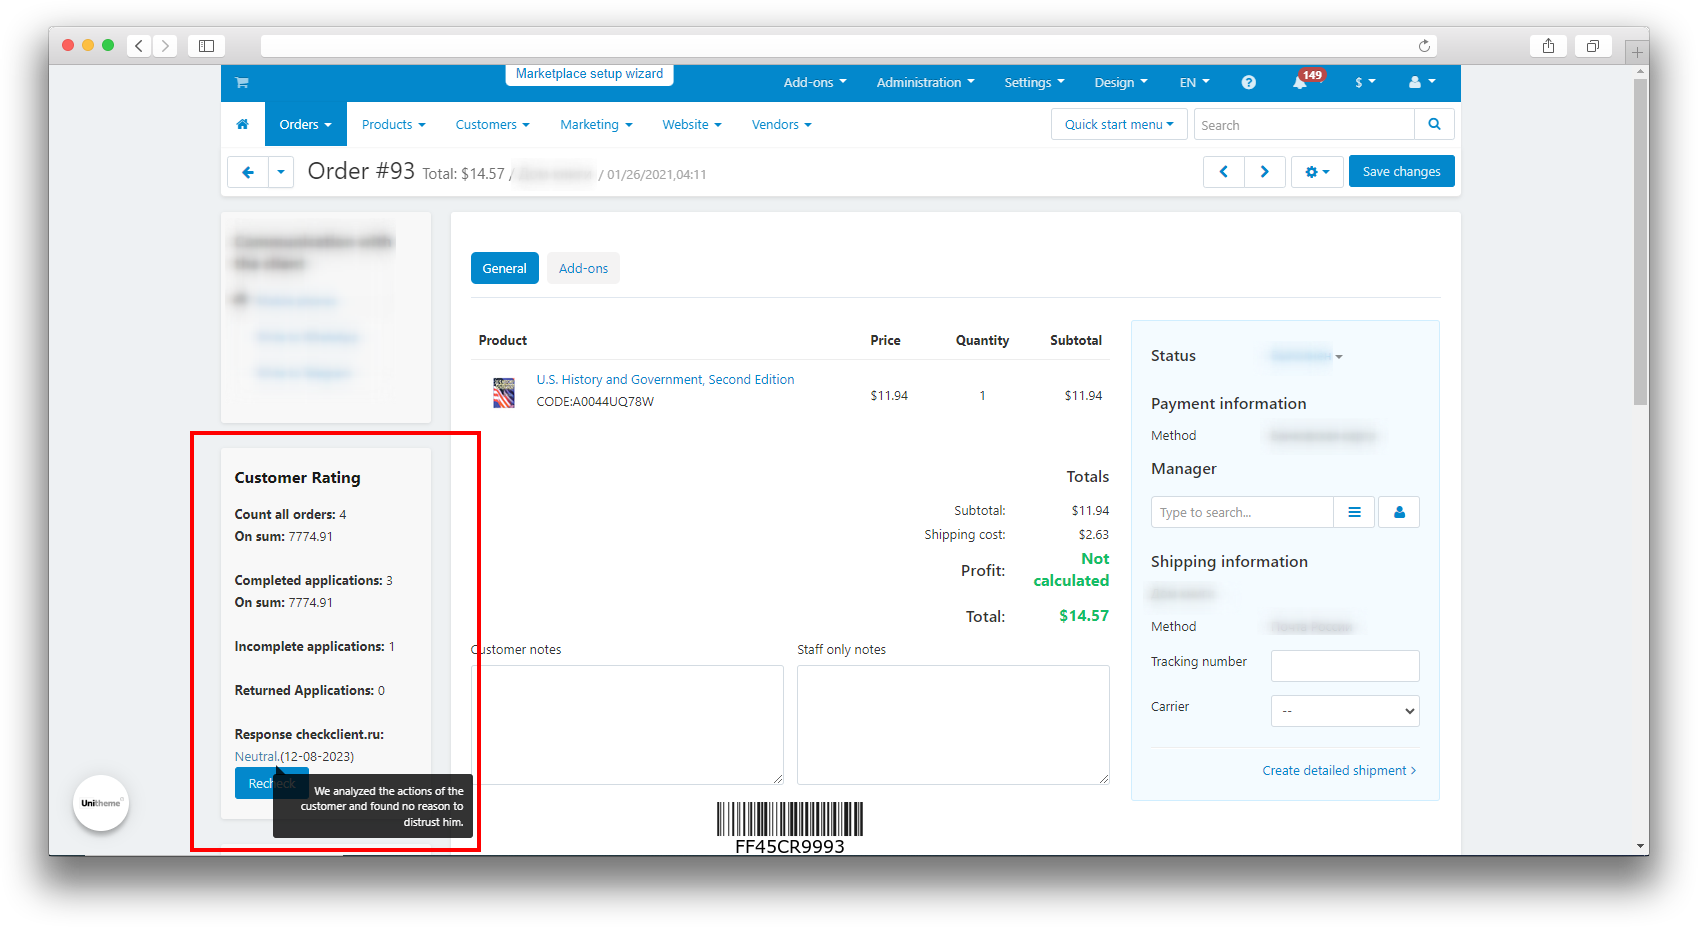The width and height of the screenshot is (1698, 927).
Task: Click the shopping cart icon in top bar
Action: (x=242, y=83)
